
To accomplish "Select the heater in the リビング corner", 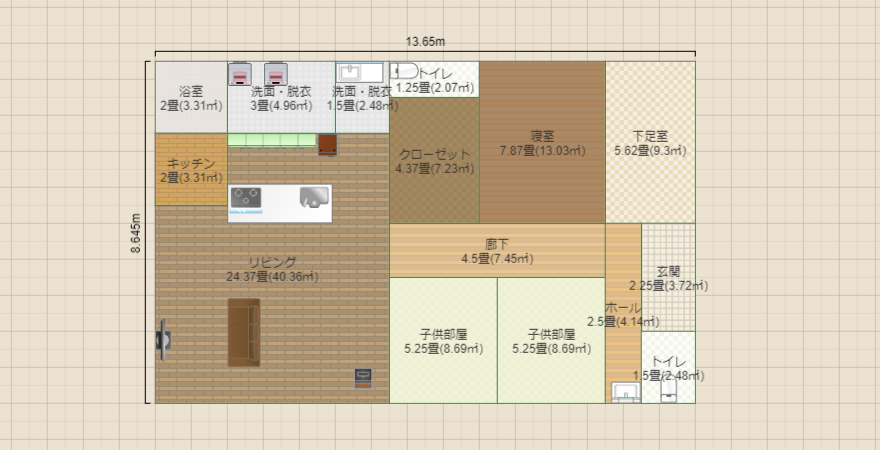I will point(363,378).
